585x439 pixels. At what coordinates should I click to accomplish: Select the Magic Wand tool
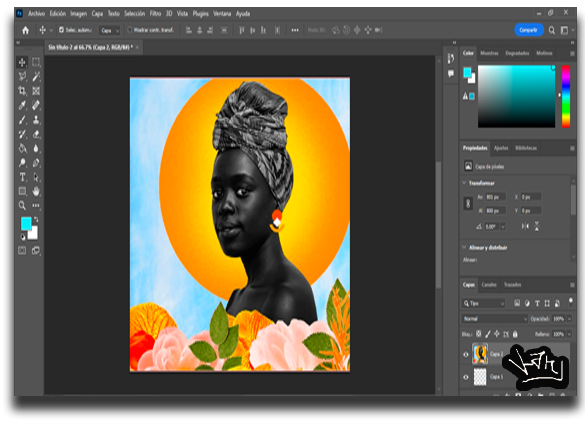36,76
